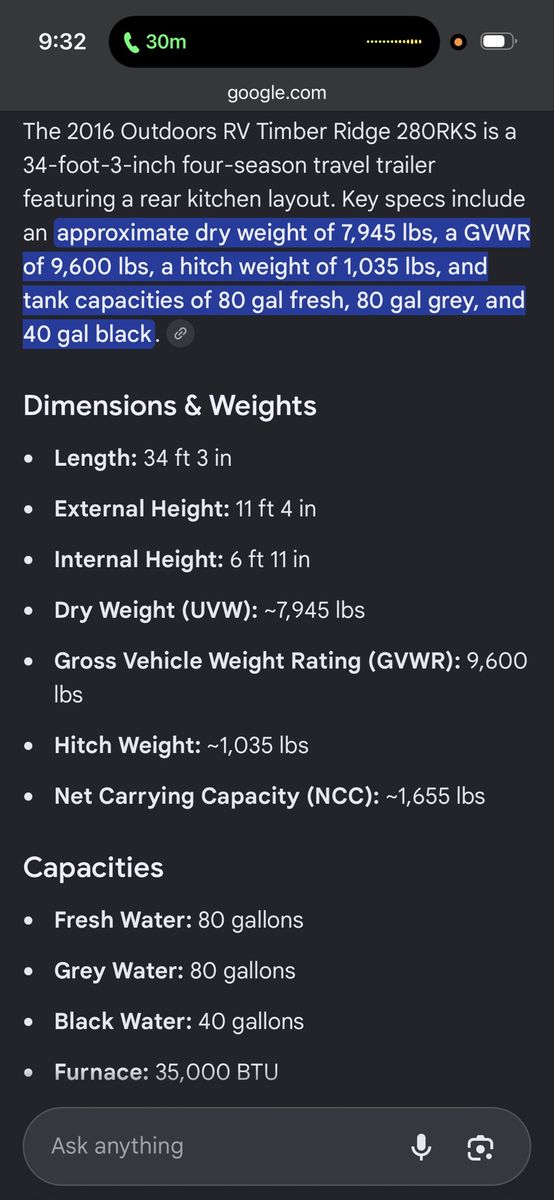
Task: Tap the orange recording indicator dot
Action: coord(458,42)
